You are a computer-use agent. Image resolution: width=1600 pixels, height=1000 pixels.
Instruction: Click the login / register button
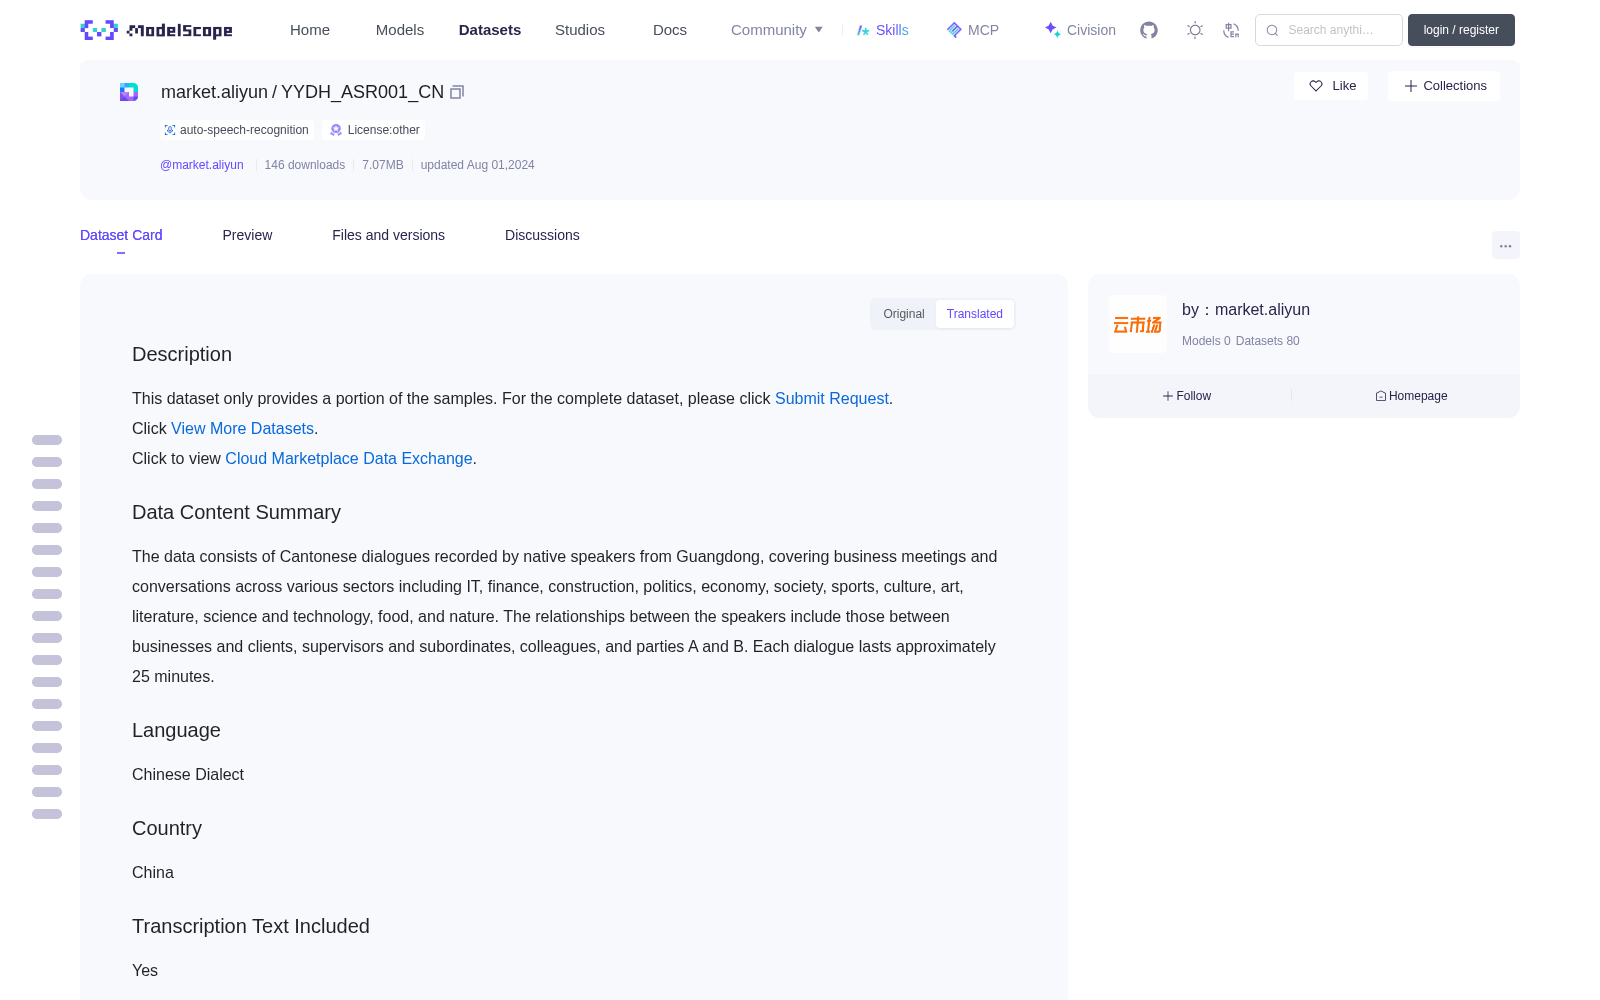1461,30
